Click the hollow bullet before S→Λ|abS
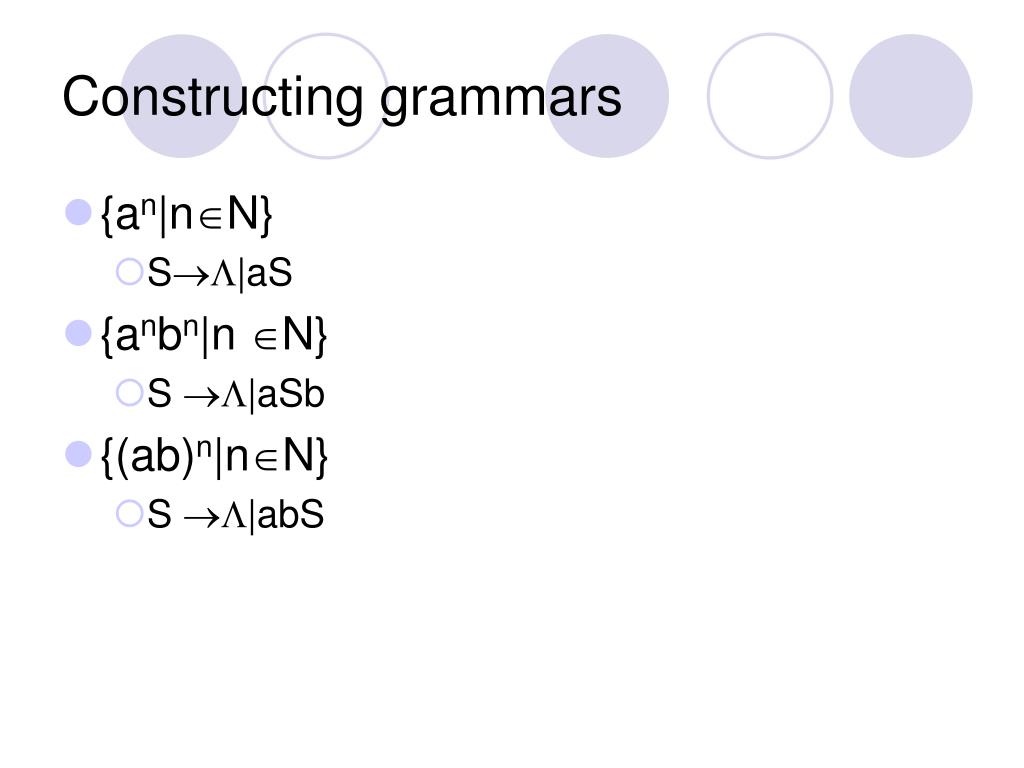 pyautogui.click(x=129, y=514)
